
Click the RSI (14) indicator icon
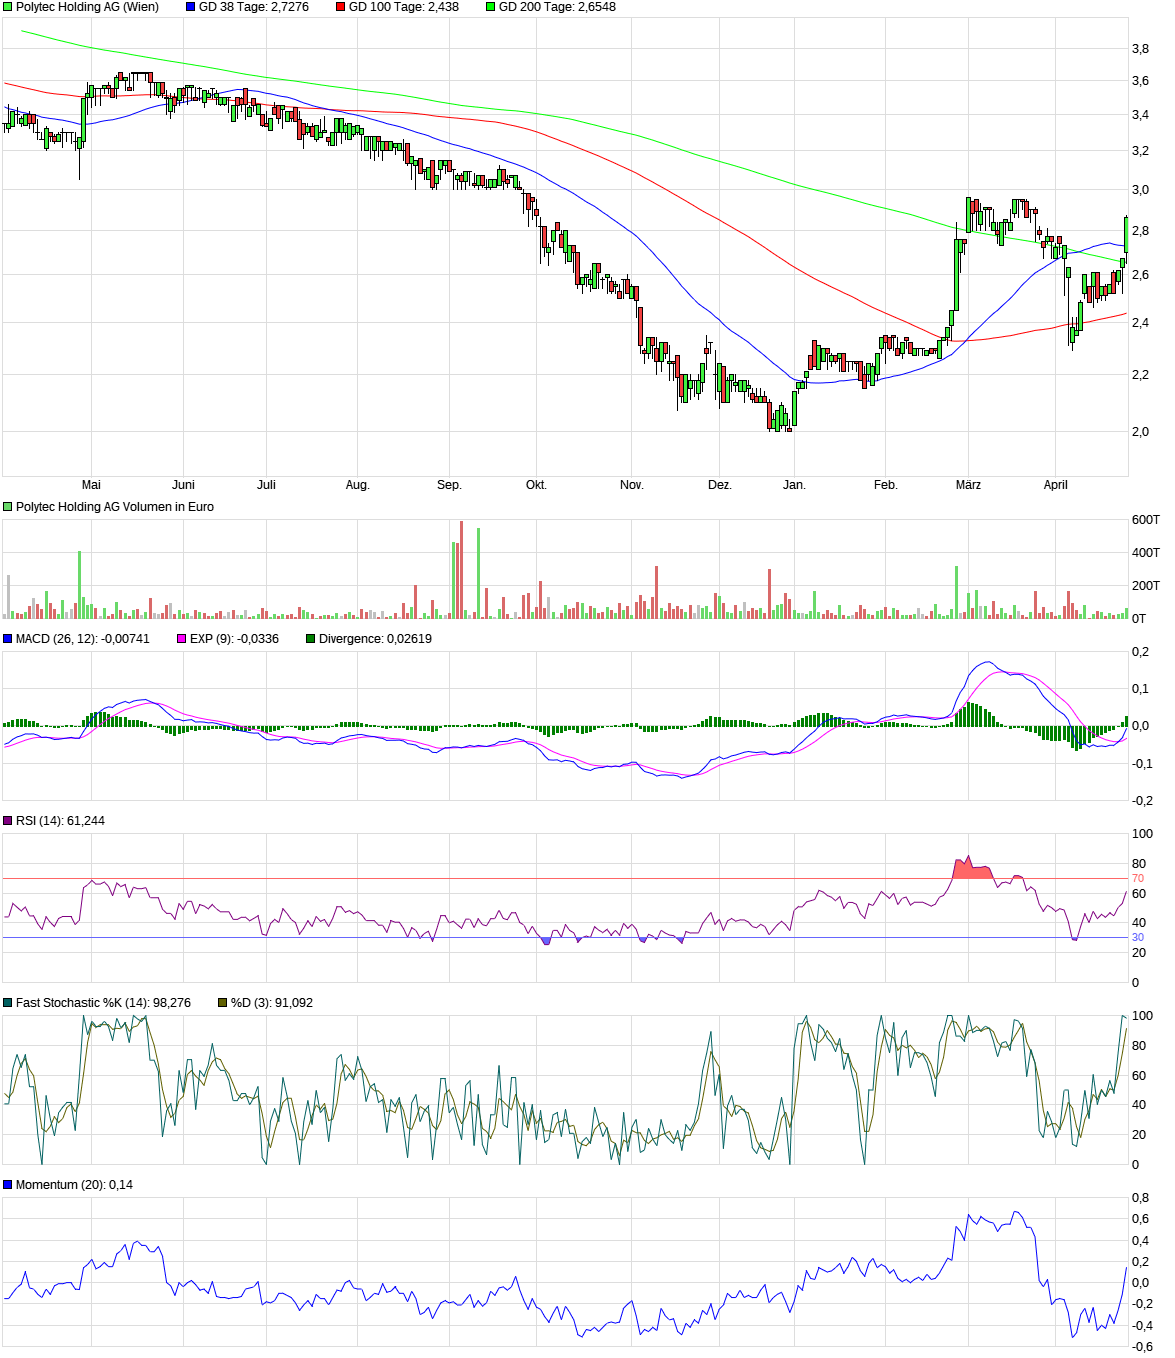pos(8,818)
